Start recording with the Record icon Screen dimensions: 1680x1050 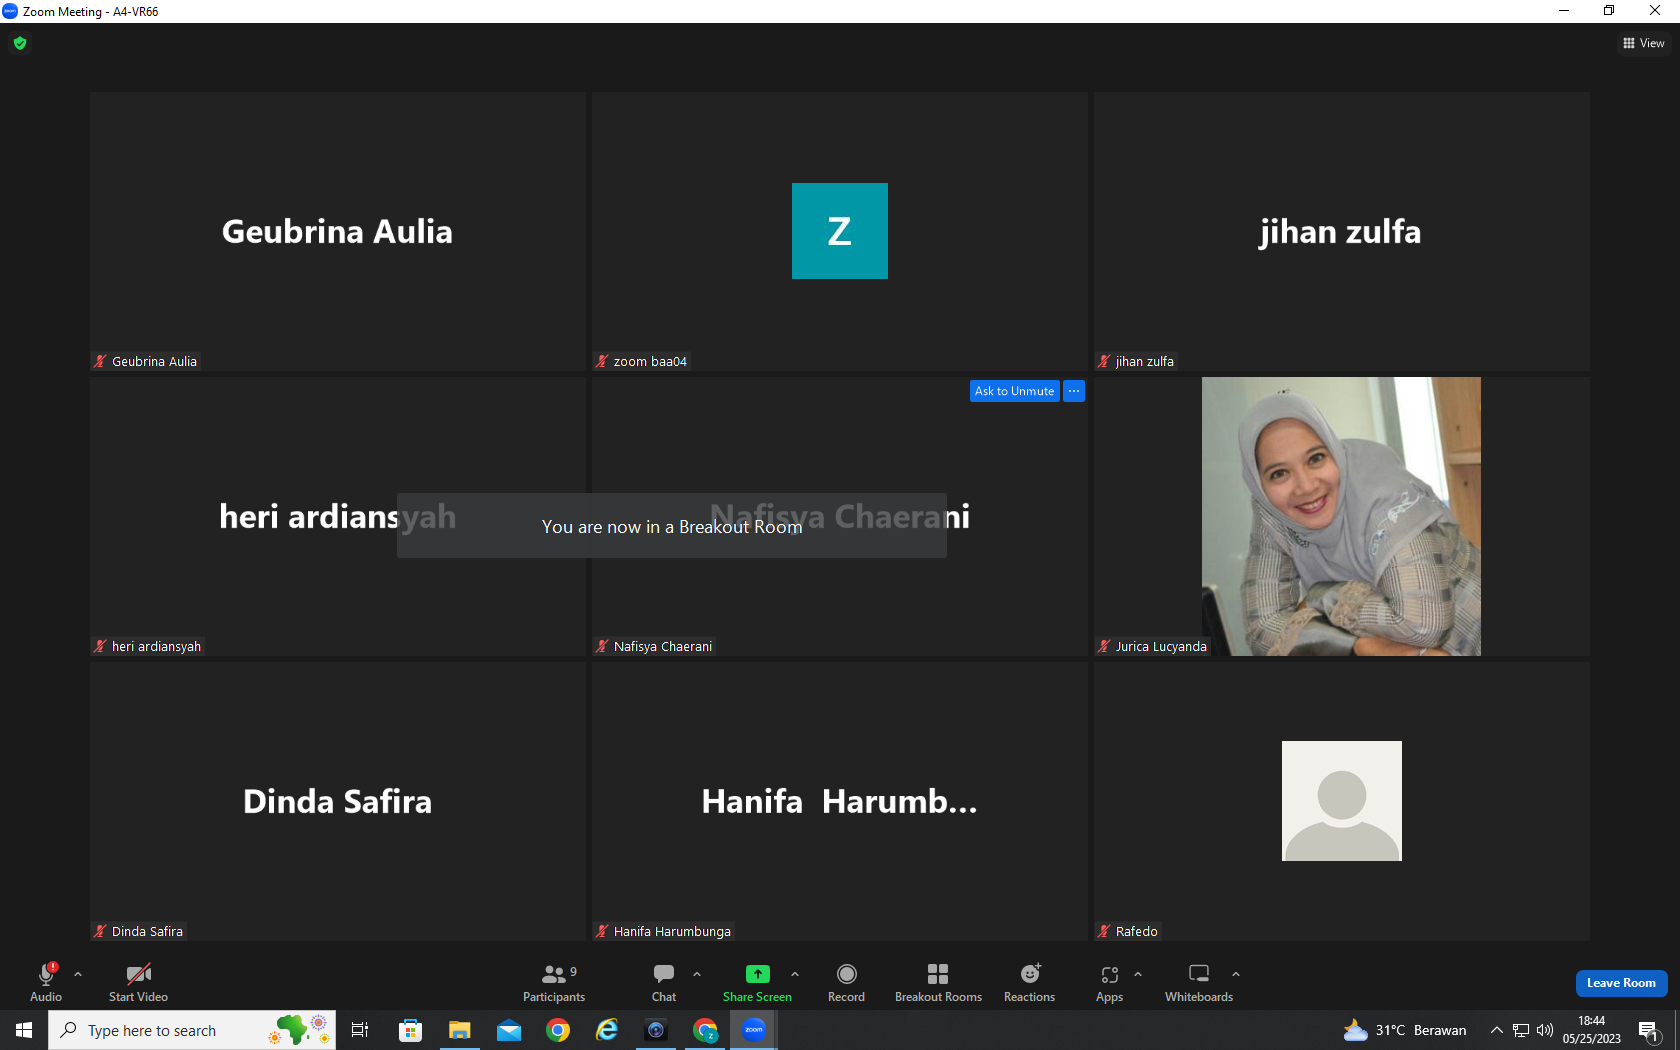[846, 974]
